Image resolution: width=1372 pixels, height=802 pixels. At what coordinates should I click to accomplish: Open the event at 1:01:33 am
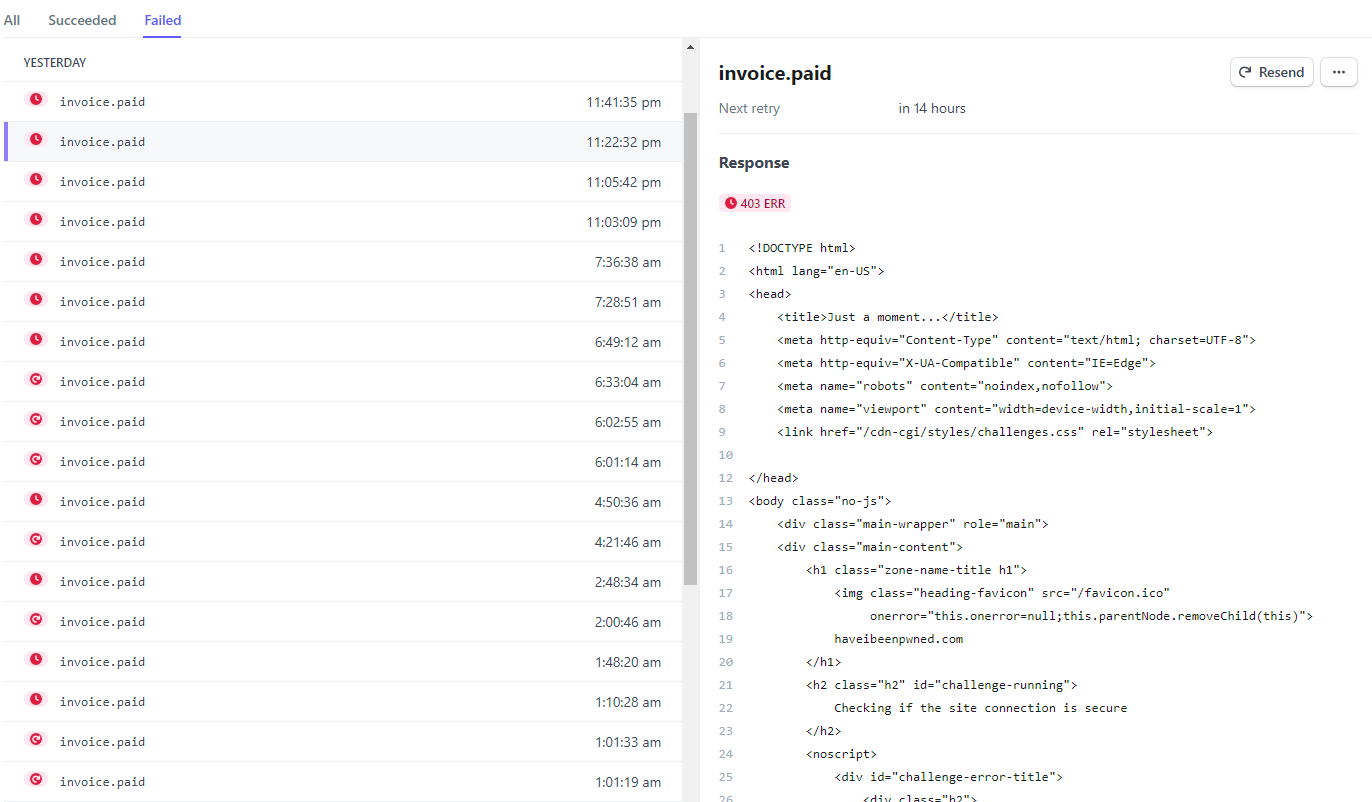pyautogui.click(x=343, y=742)
